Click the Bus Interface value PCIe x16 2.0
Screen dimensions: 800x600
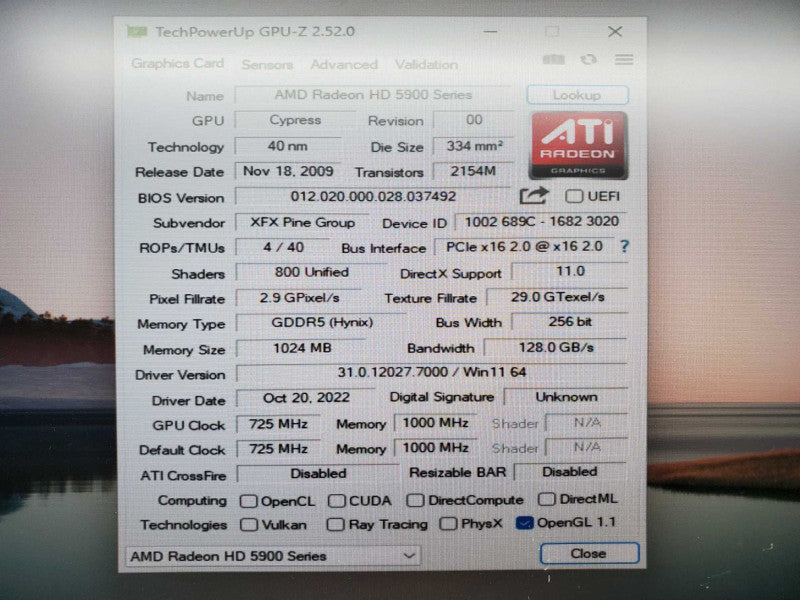click(x=524, y=247)
